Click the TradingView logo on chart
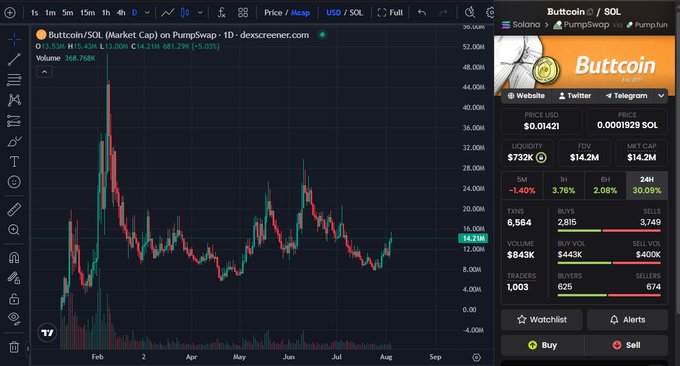Viewport: 680px width, 366px height. pos(47,333)
